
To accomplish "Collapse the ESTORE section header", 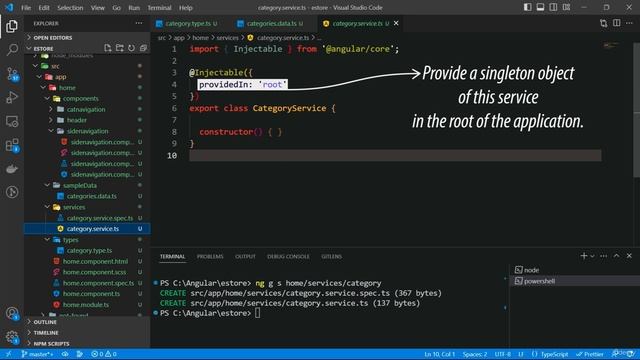I will tap(43, 48).
